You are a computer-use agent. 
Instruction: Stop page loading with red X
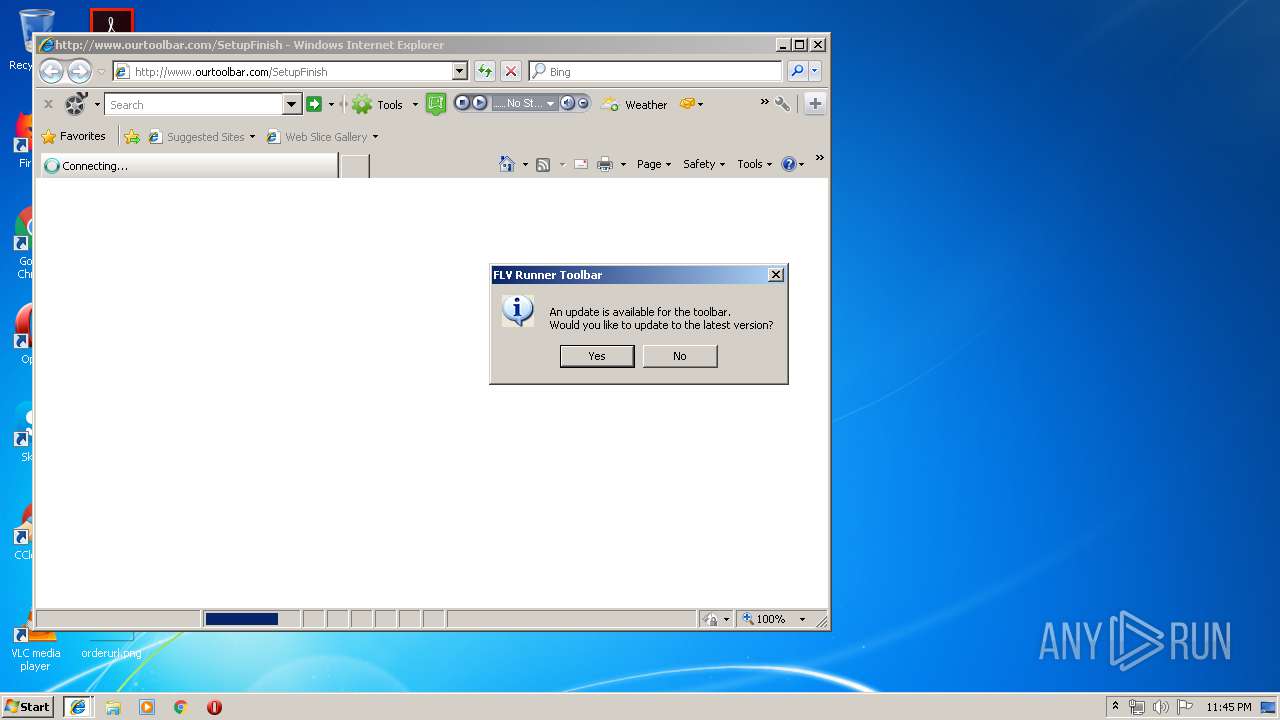click(x=511, y=71)
